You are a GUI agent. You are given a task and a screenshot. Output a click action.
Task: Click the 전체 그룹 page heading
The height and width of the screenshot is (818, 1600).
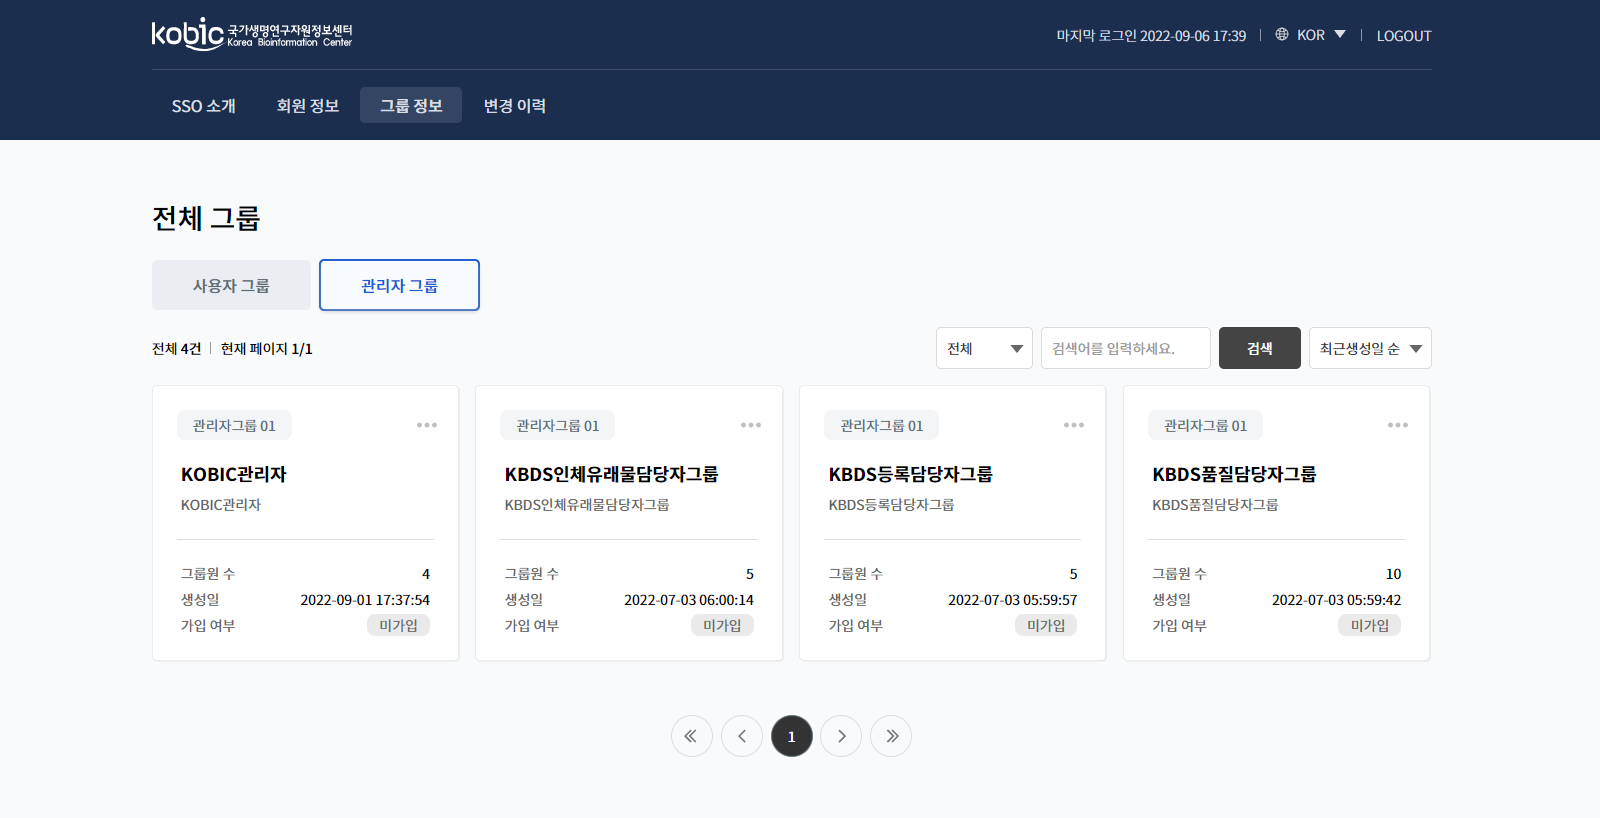(206, 218)
